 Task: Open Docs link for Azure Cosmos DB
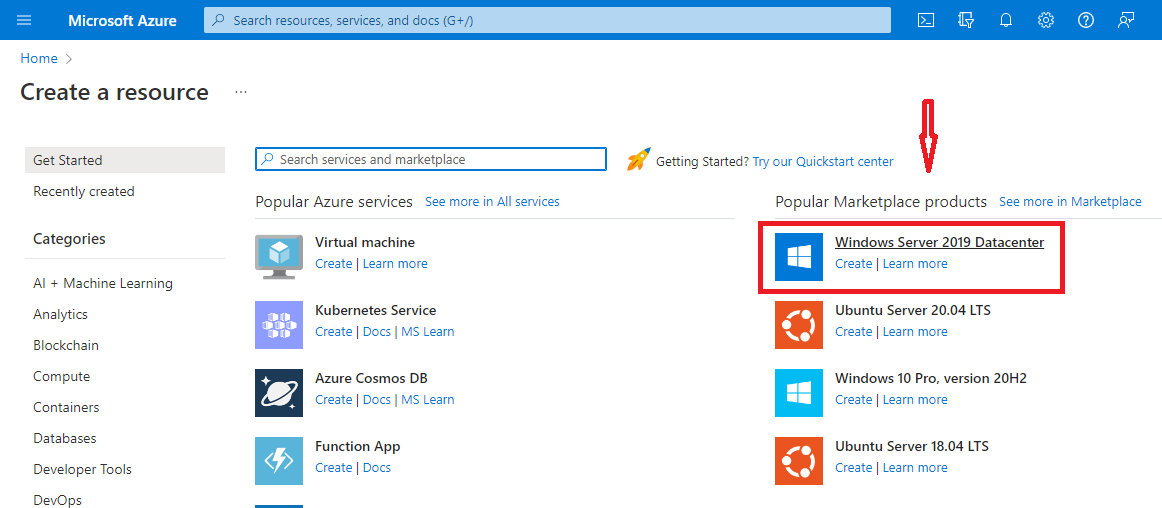coord(376,400)
